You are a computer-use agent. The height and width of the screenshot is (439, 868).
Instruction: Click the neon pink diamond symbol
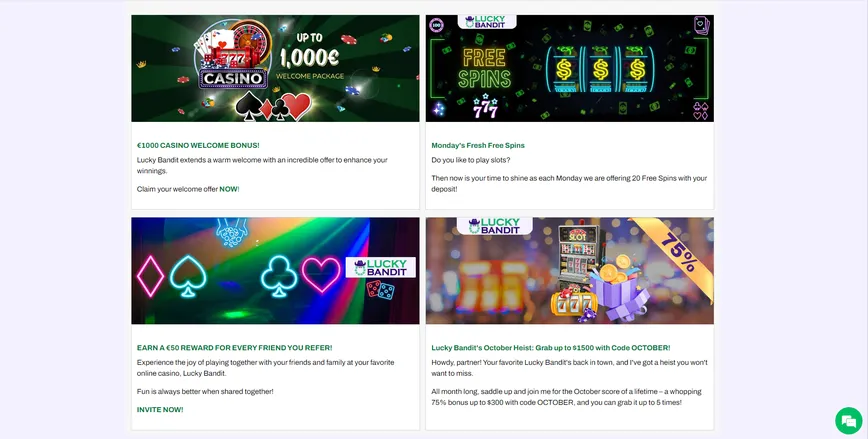pos(150,276)
